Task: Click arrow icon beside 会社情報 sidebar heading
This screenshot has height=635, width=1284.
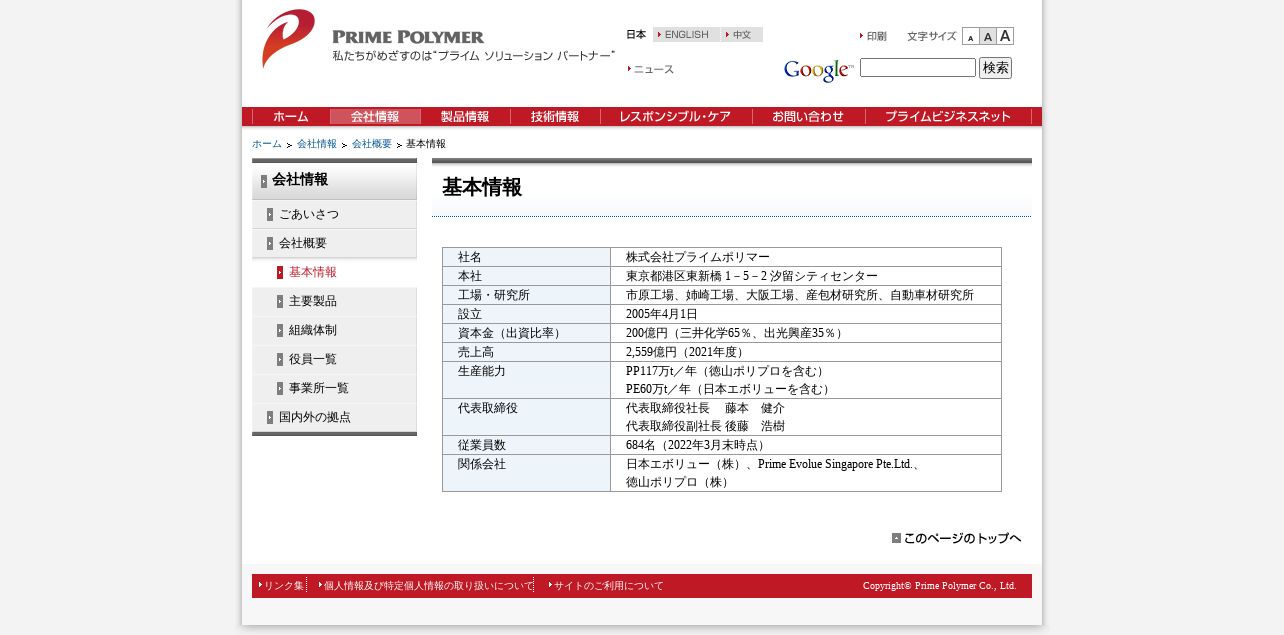Action: [x=264, y=182]
